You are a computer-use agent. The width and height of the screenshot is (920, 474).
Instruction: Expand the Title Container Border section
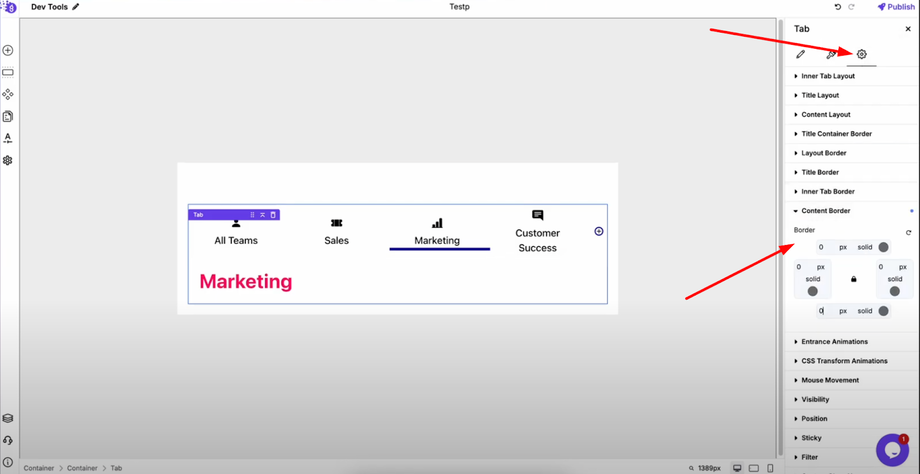tap(853, 134)
